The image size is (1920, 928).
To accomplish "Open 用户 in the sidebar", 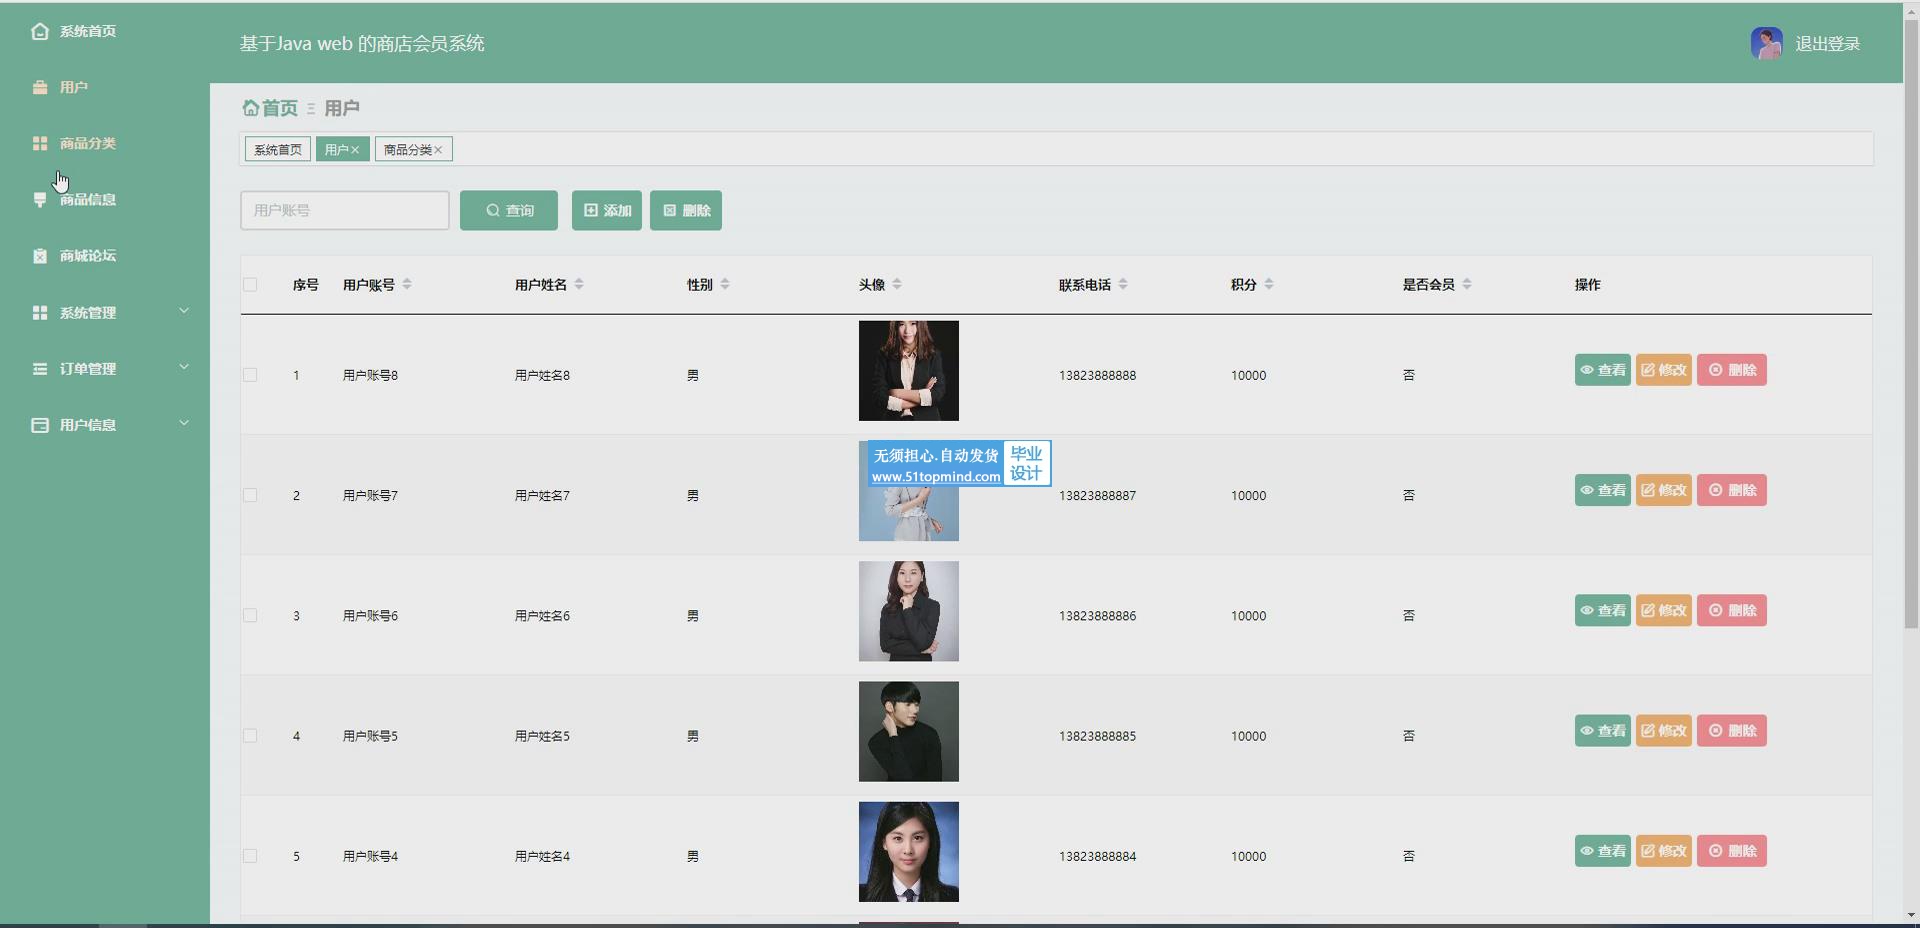I will click(74, 87).
